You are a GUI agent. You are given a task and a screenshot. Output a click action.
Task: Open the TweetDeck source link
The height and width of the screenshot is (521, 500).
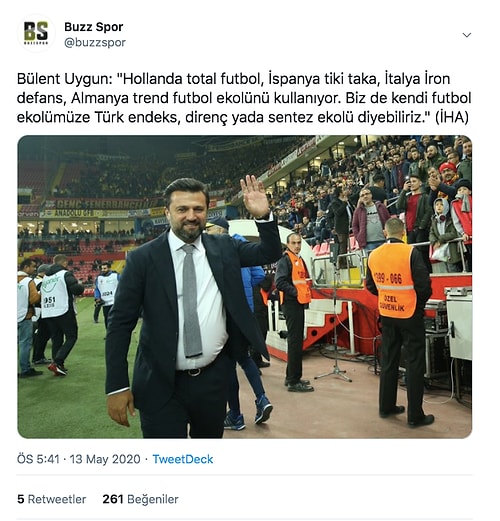coord(183,459)
